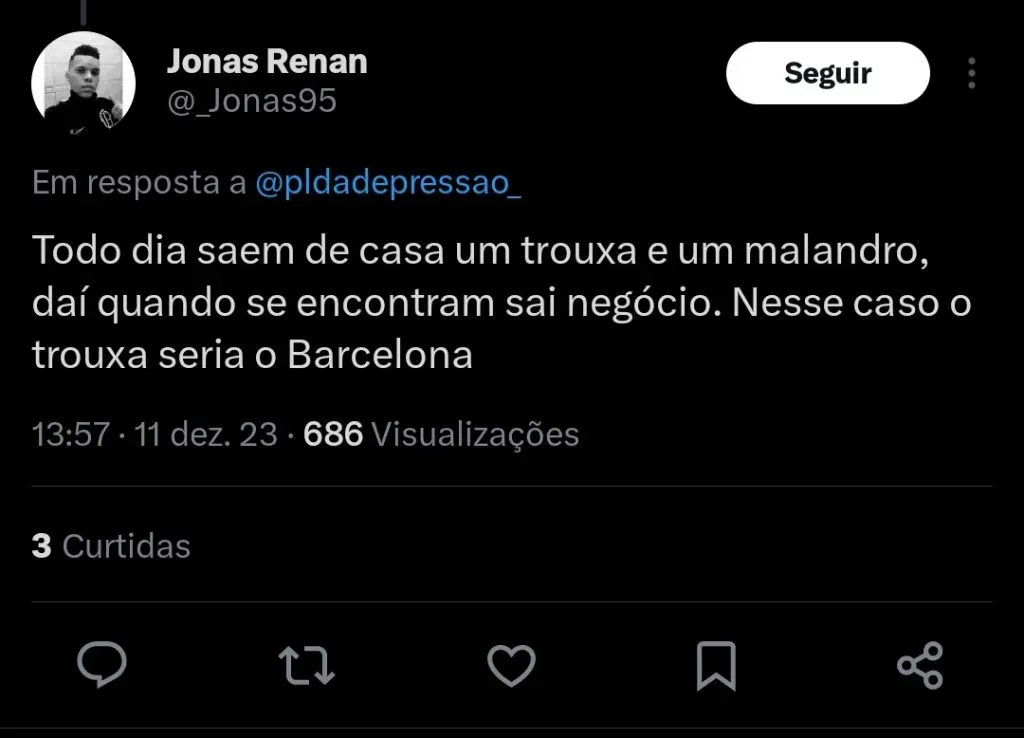Open the @pldadepressao_ mention link
The height and width of the screenshot is (738, 1024).
pos(389,183)
